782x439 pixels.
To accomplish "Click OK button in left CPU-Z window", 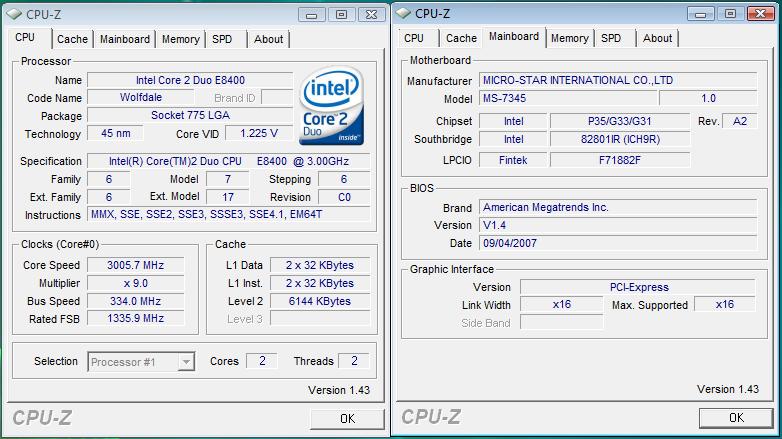I will pos(348,419).
